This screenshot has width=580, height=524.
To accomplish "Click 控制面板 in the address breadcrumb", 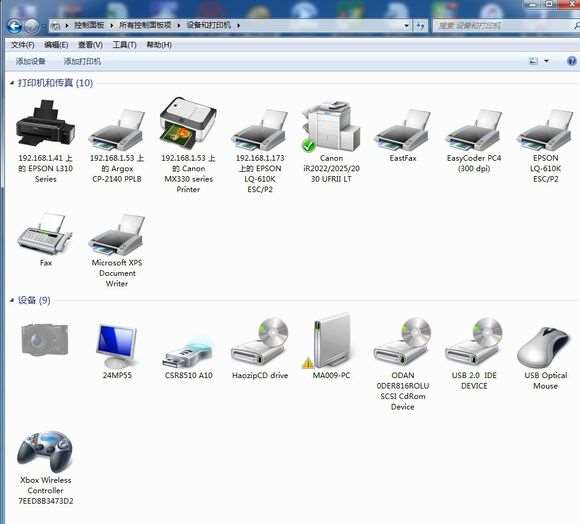I will point(89,25).
